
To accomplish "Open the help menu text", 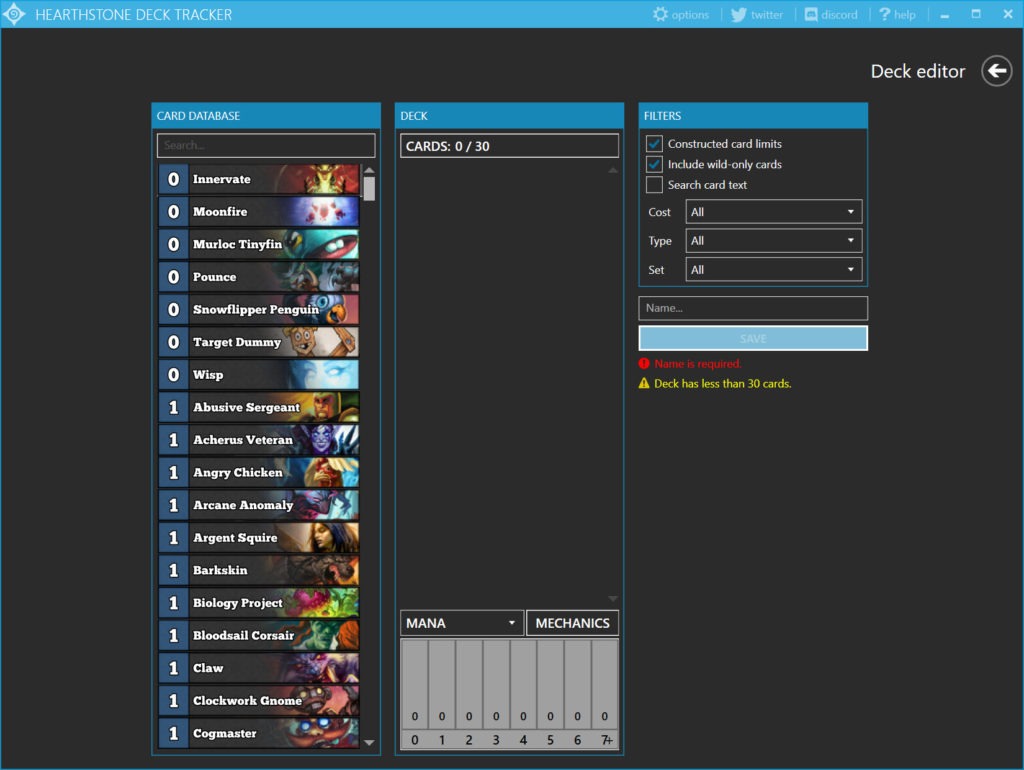I will (904, 14).
